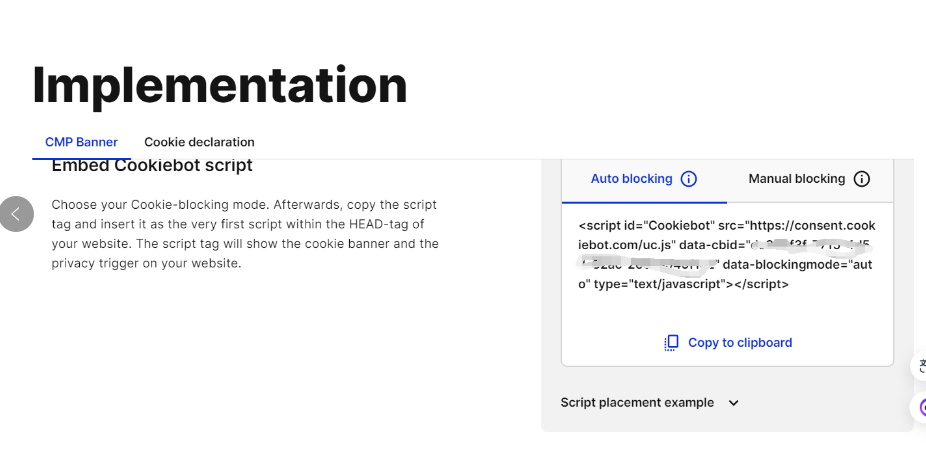The image size is (926, 452).
Task: Click the Cookiebot script code snippet
Action: (727, 255)
